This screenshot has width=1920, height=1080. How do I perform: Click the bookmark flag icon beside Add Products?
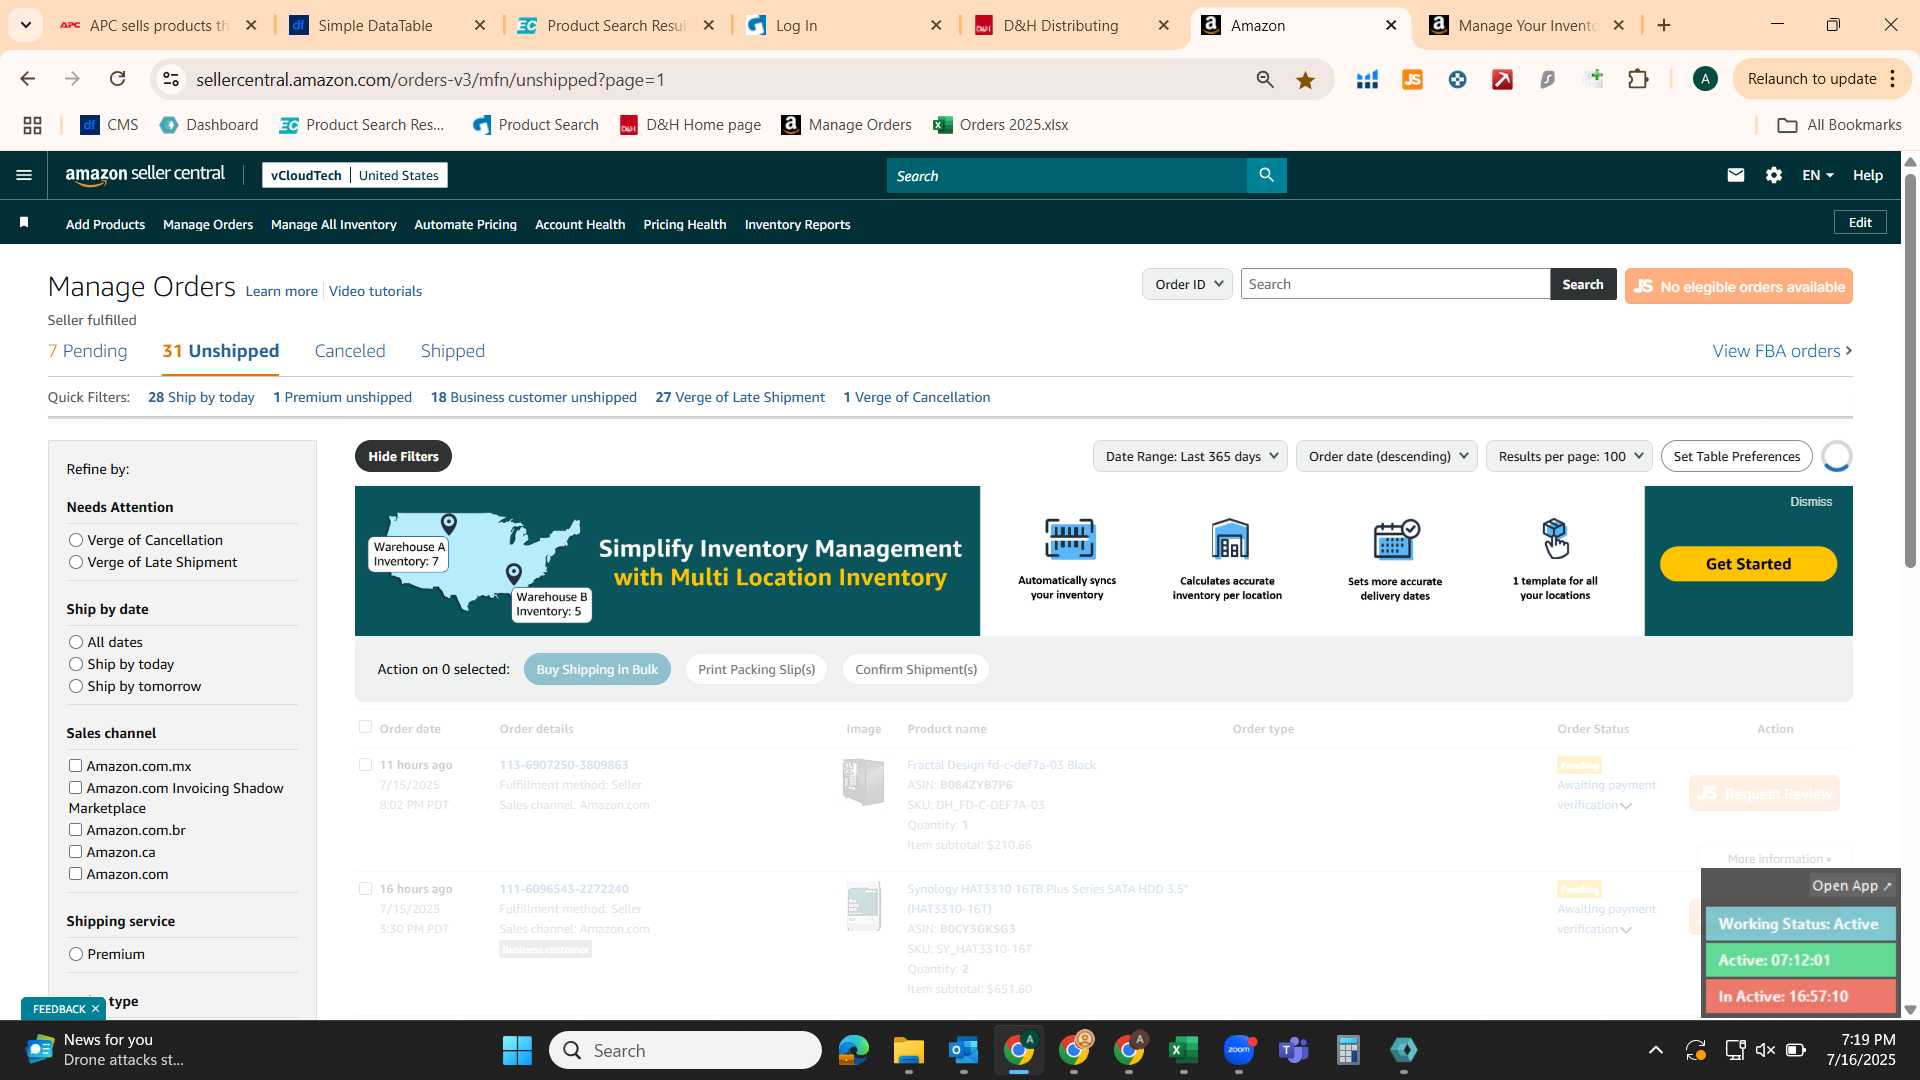[24, 223]
